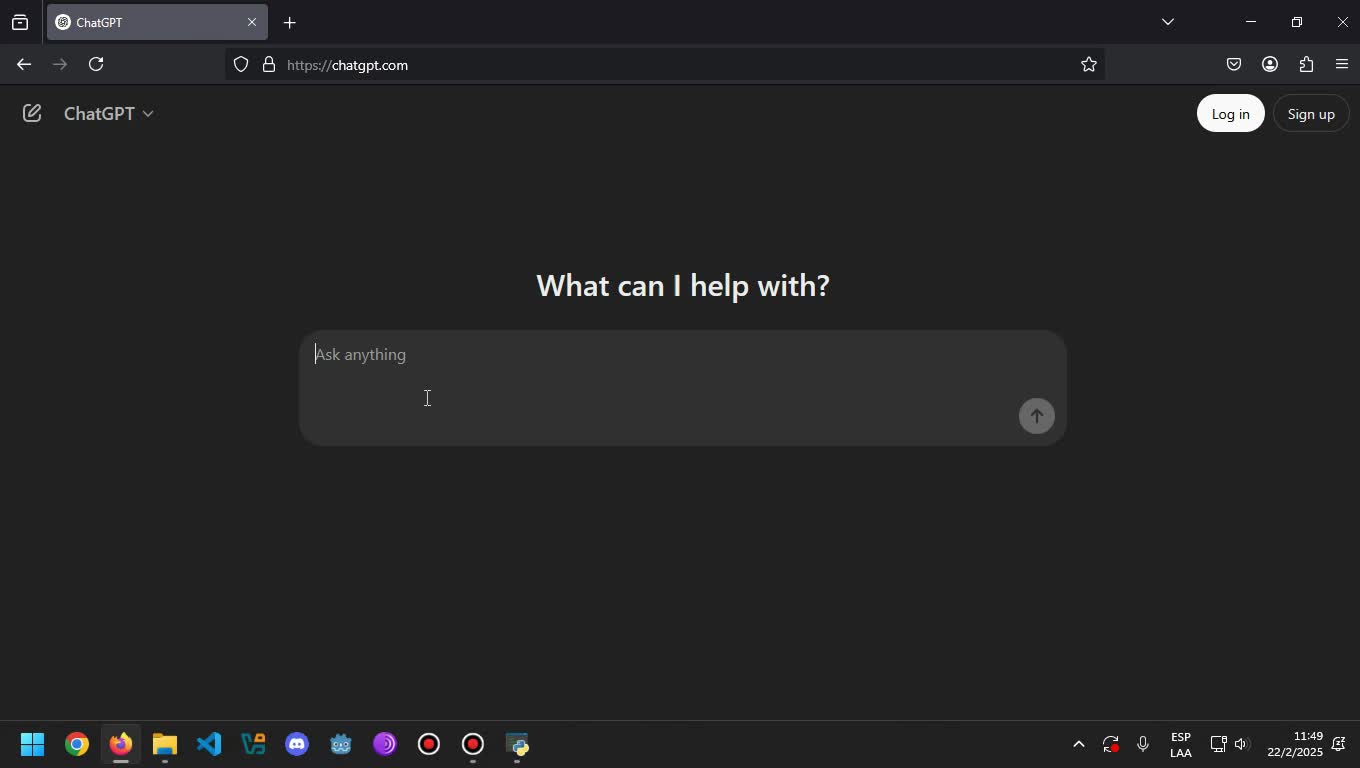Open Visual Studio Code from taskbar

[209, 744]
